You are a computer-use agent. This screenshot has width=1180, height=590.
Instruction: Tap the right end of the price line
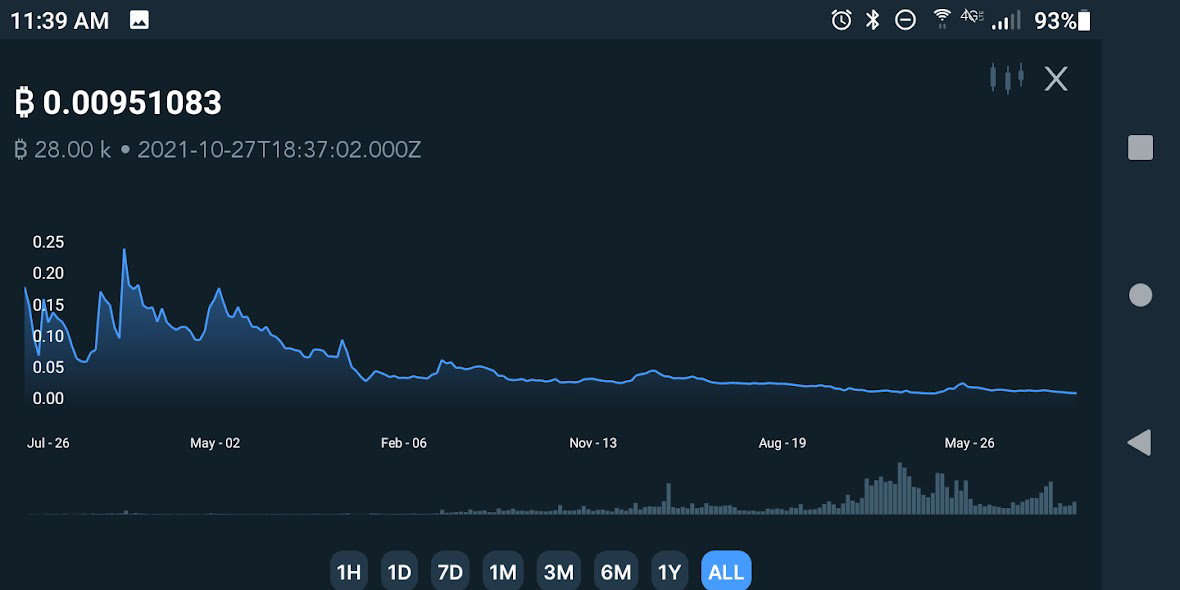[x=1075, y=393]
